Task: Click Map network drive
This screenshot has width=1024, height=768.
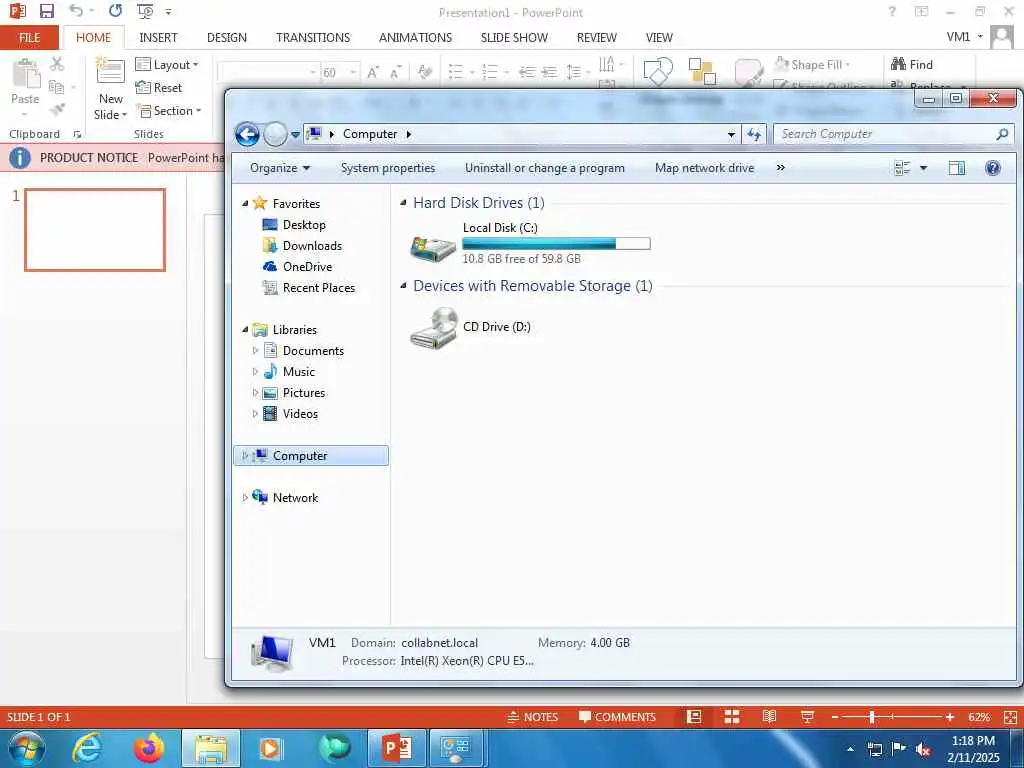Action: point(704,168)
